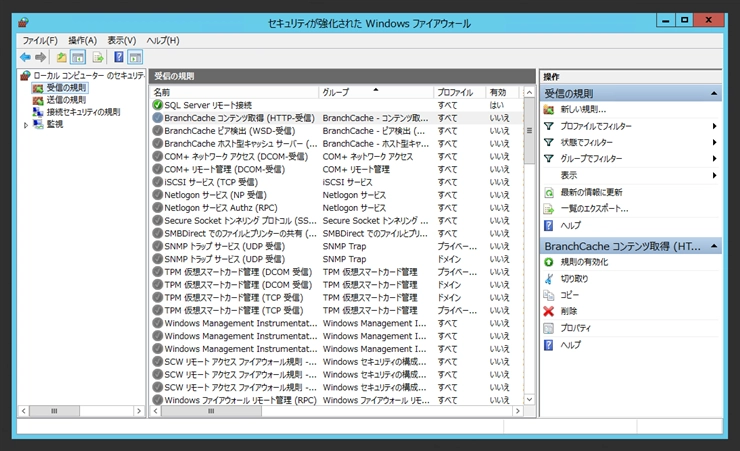
Task: Click the コピー icon
Action: pyautogui.click(x=548, y=295)
